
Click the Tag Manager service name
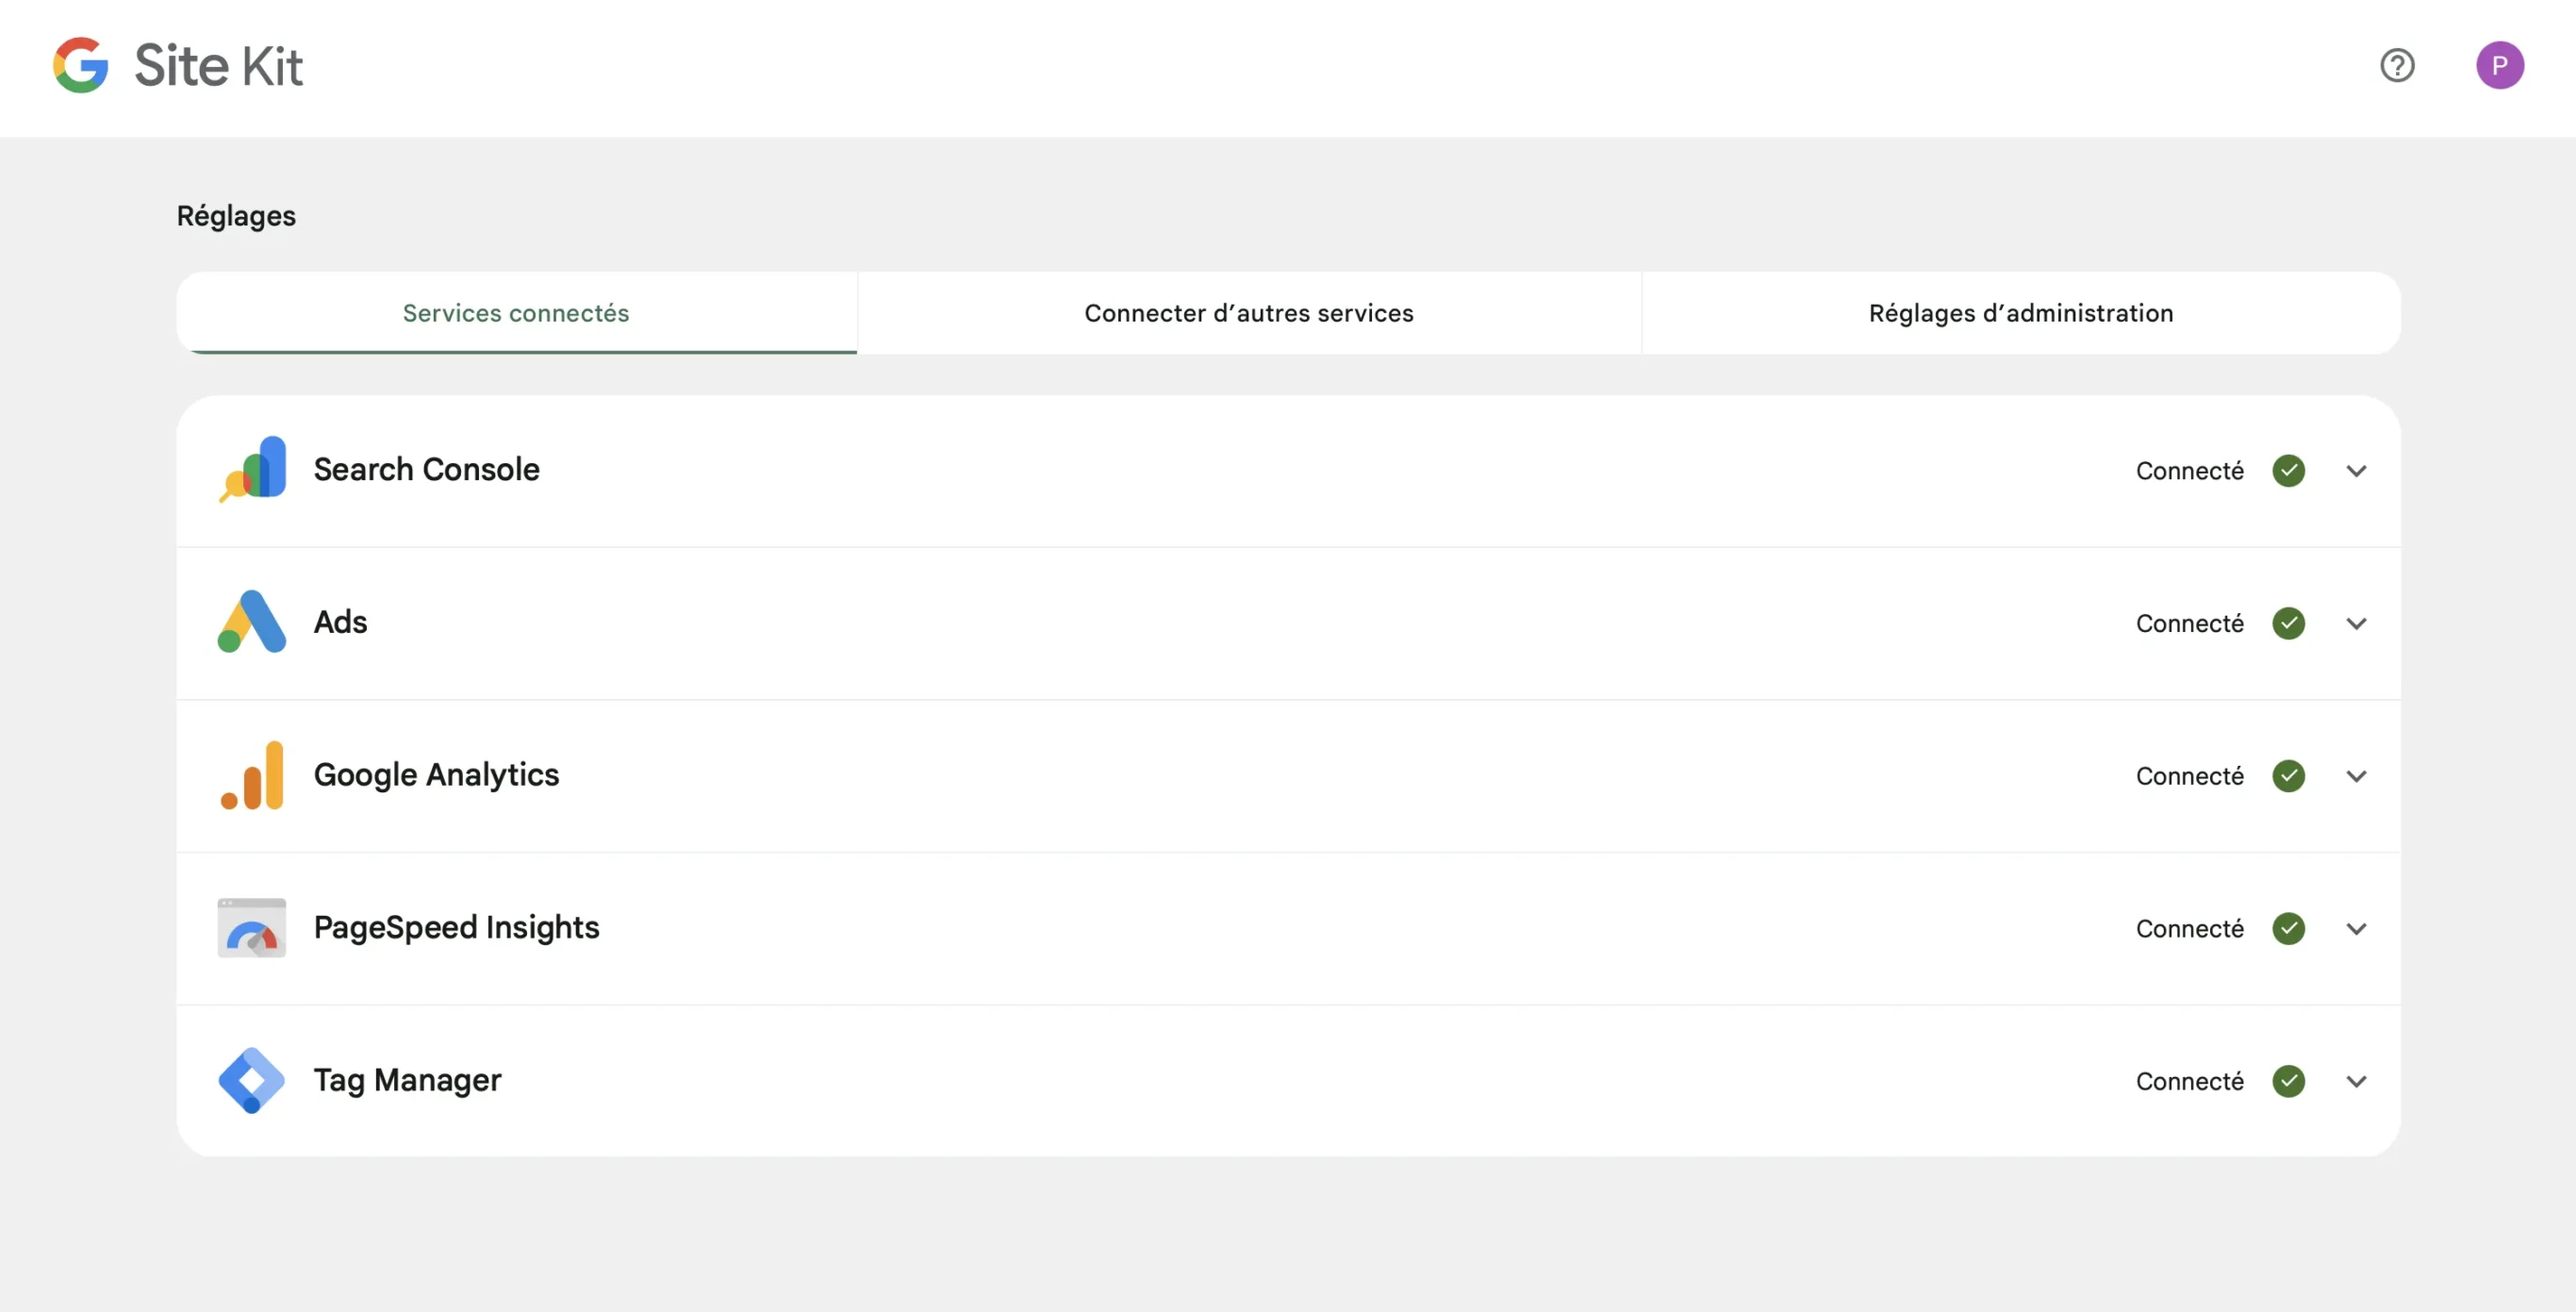407,1080
